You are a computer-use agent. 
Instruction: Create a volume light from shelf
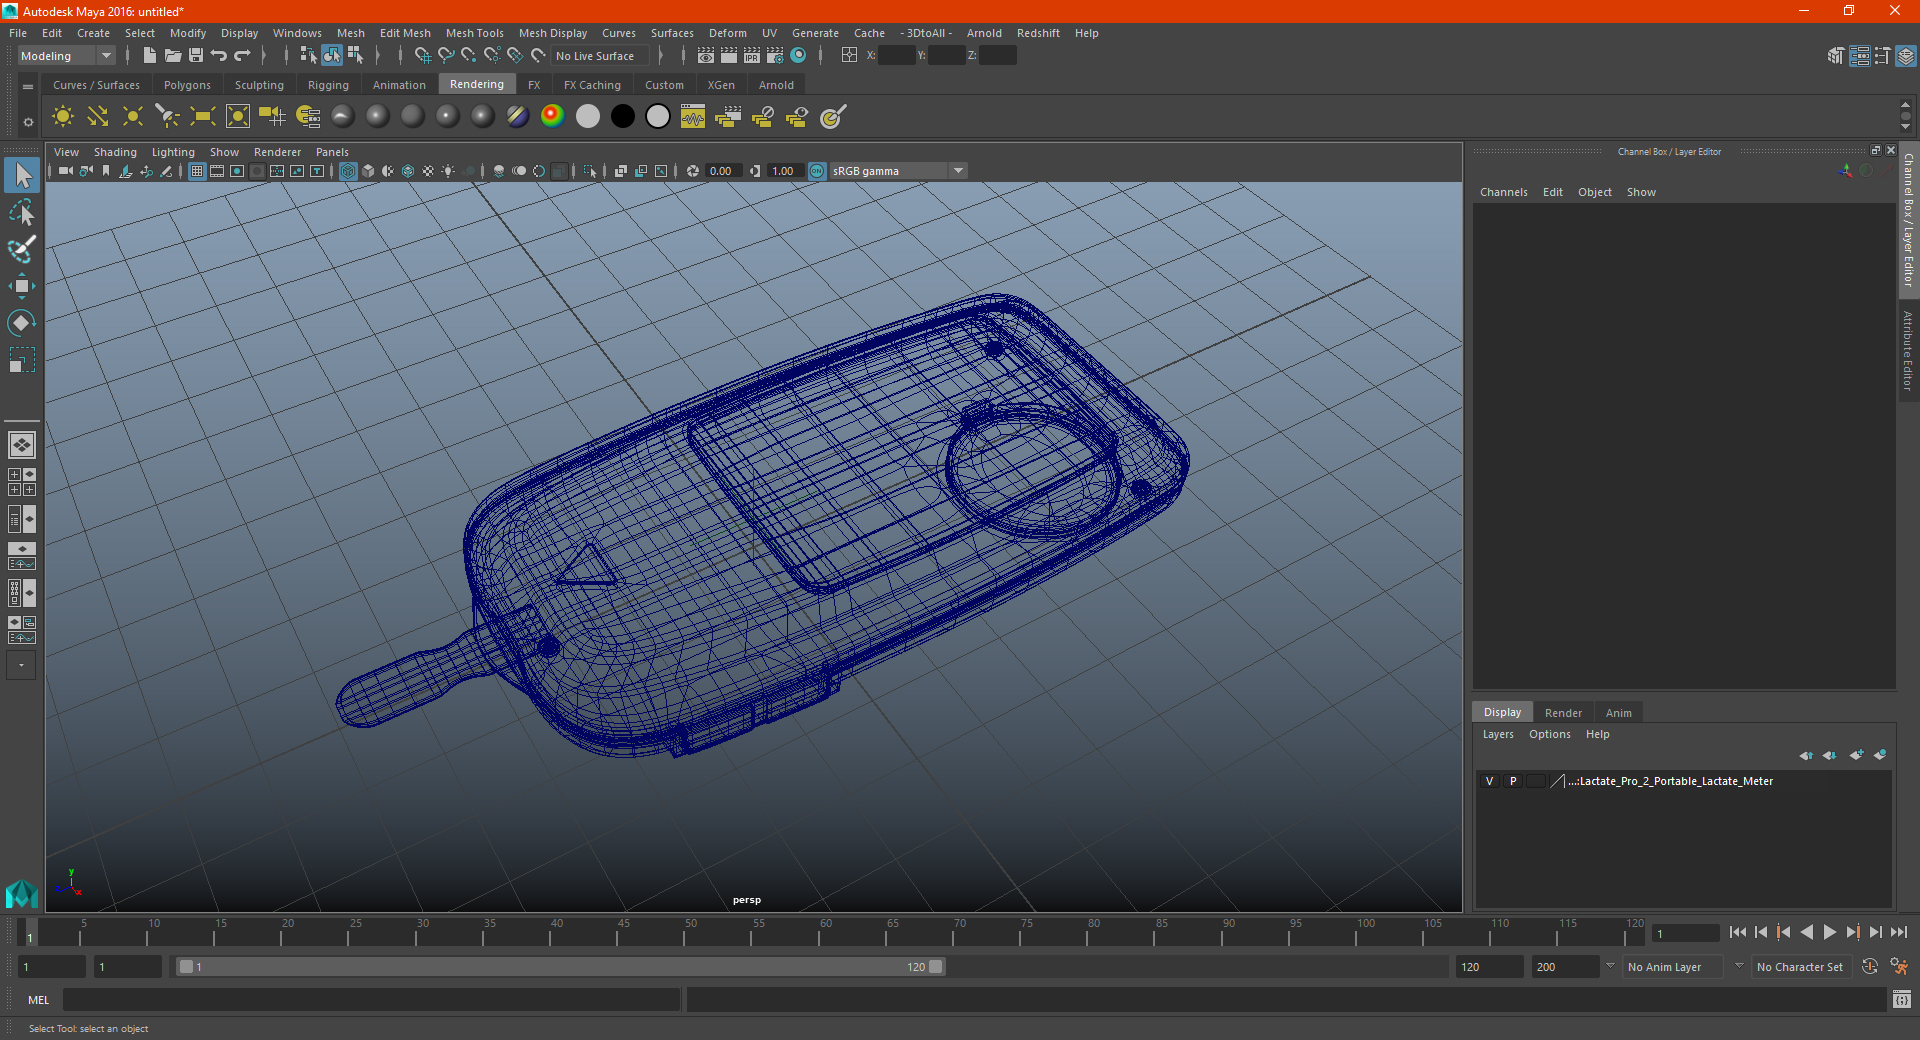pyautogui.click(x=238, y=117)
